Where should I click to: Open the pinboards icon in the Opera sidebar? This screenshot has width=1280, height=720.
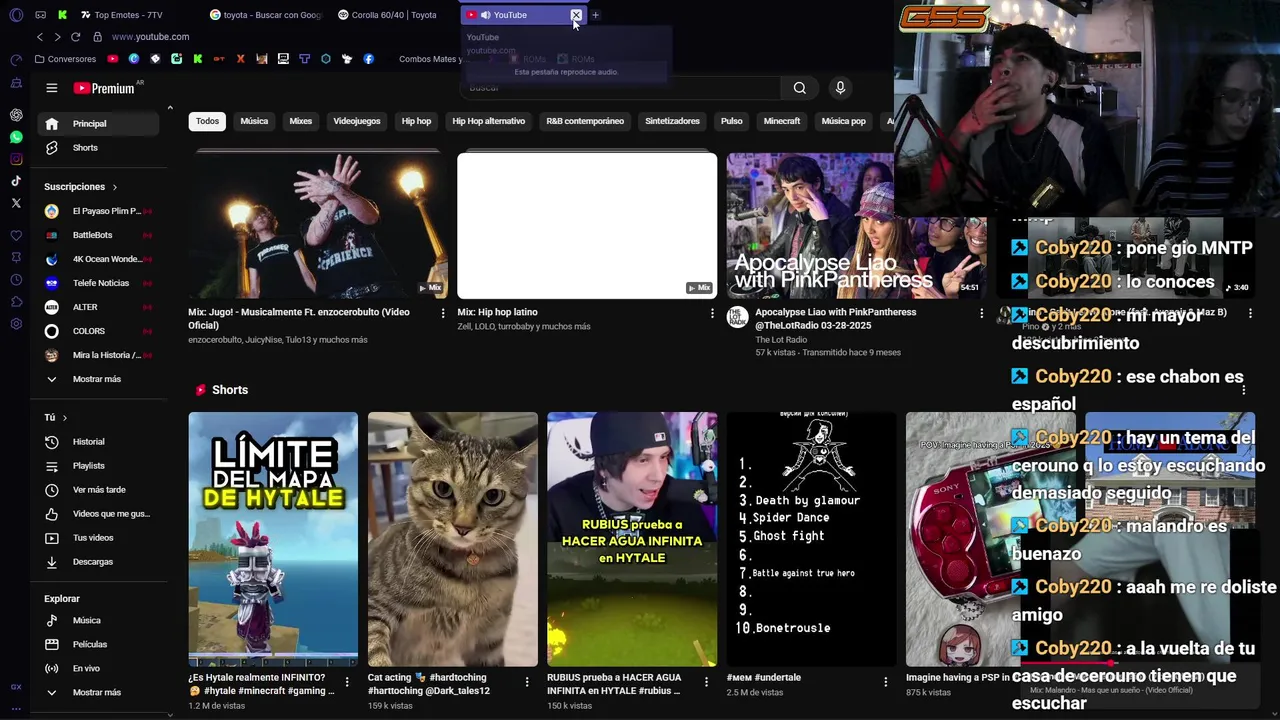coord(16,258)
